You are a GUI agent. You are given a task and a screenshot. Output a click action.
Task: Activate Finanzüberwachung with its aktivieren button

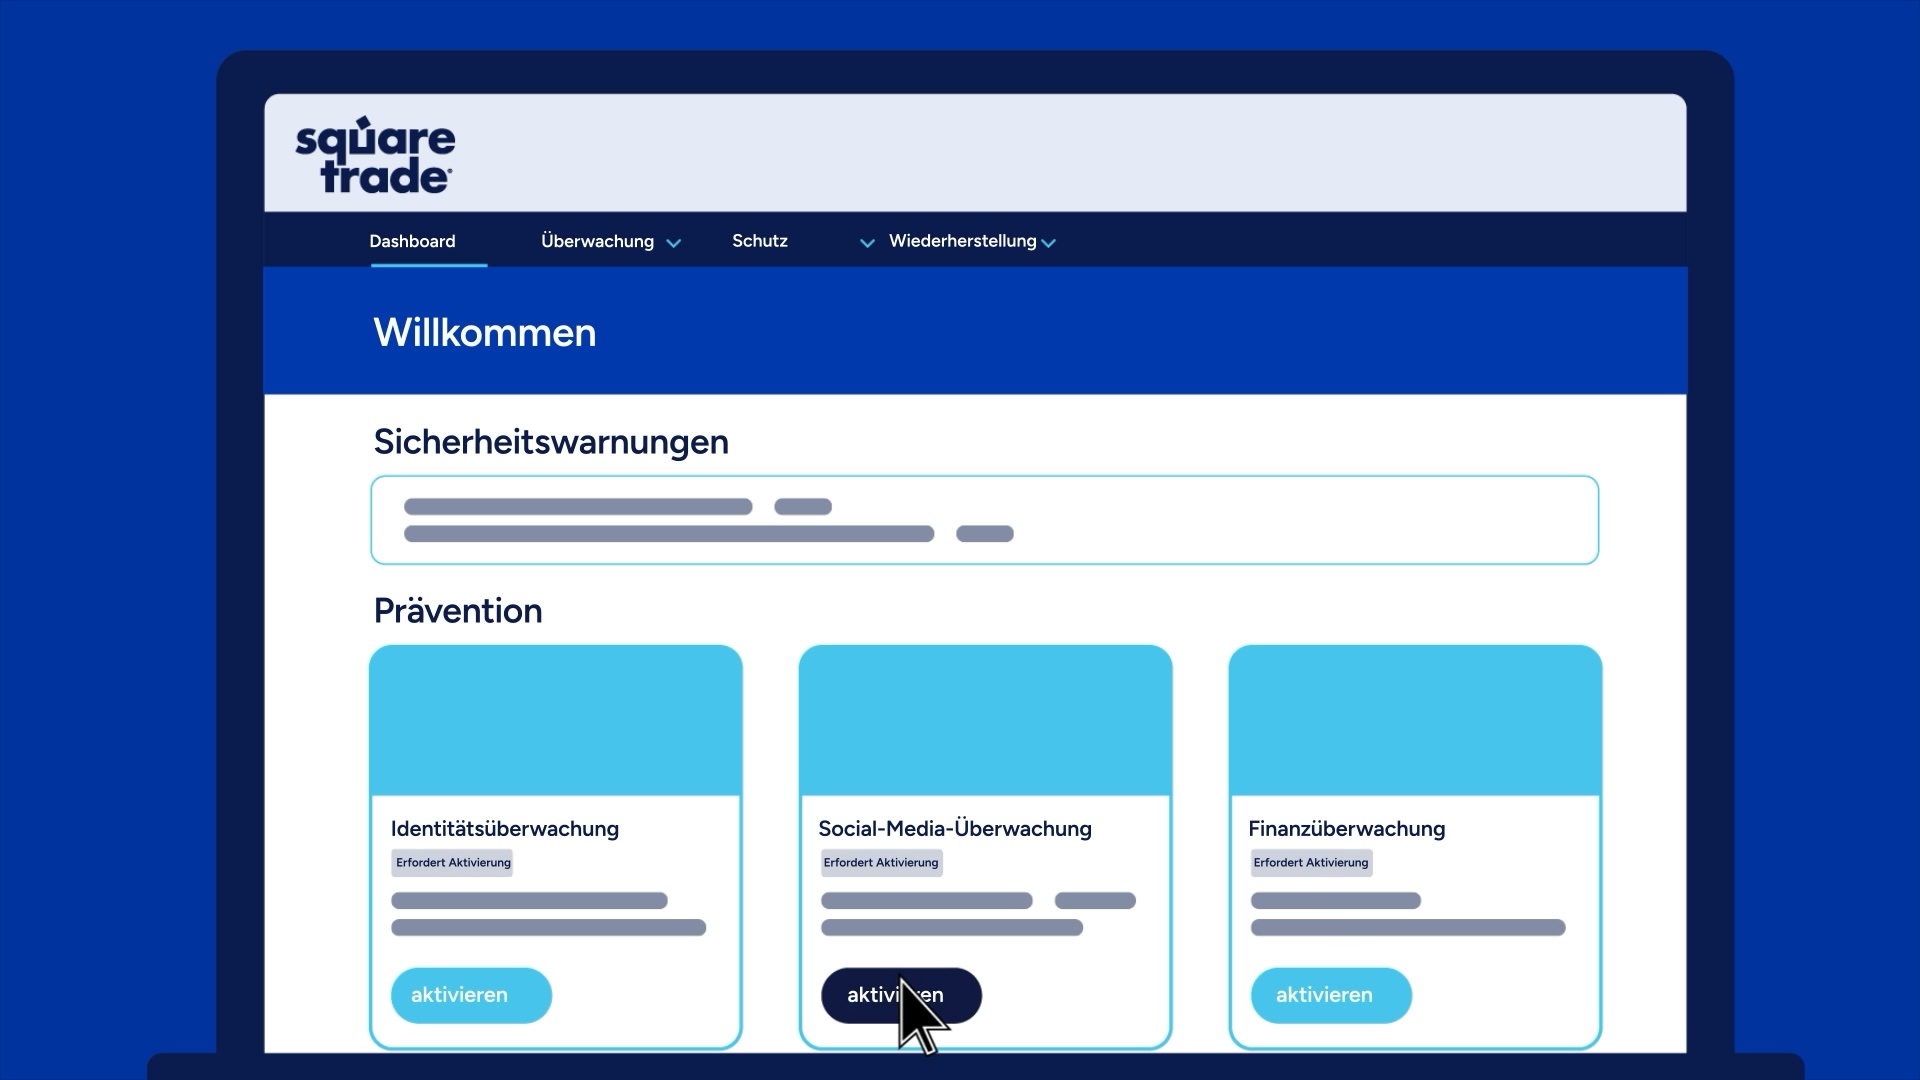(1331, 995)
